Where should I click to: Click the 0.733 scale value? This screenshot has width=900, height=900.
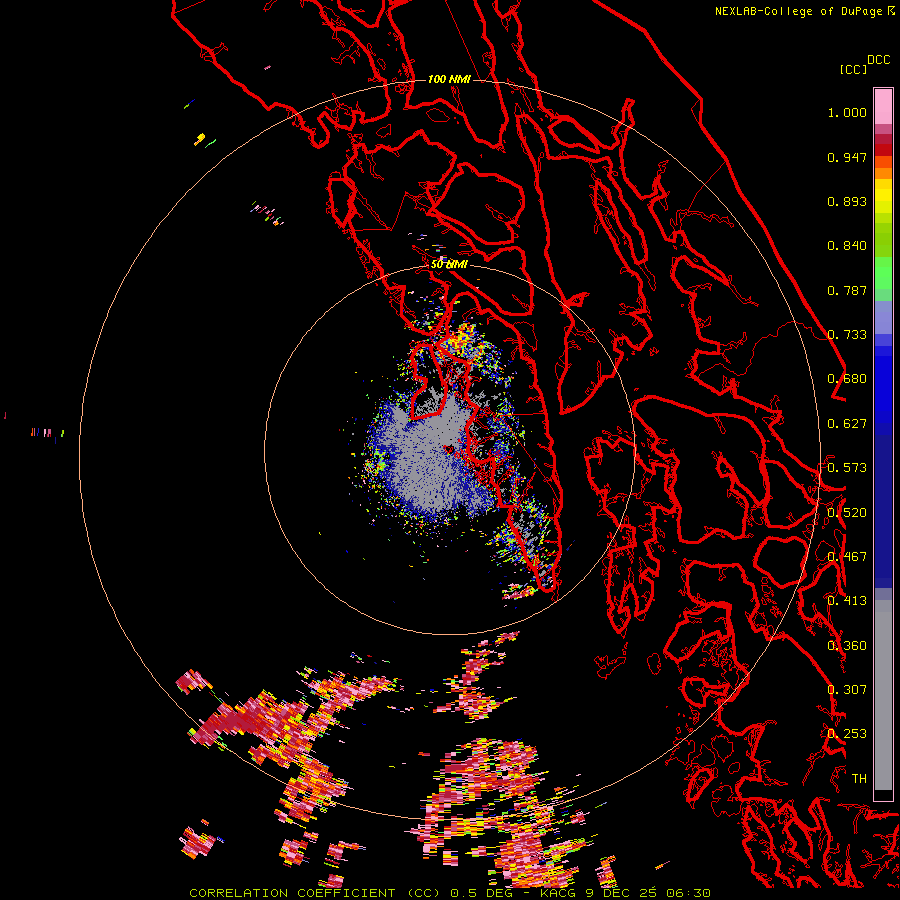847,335
